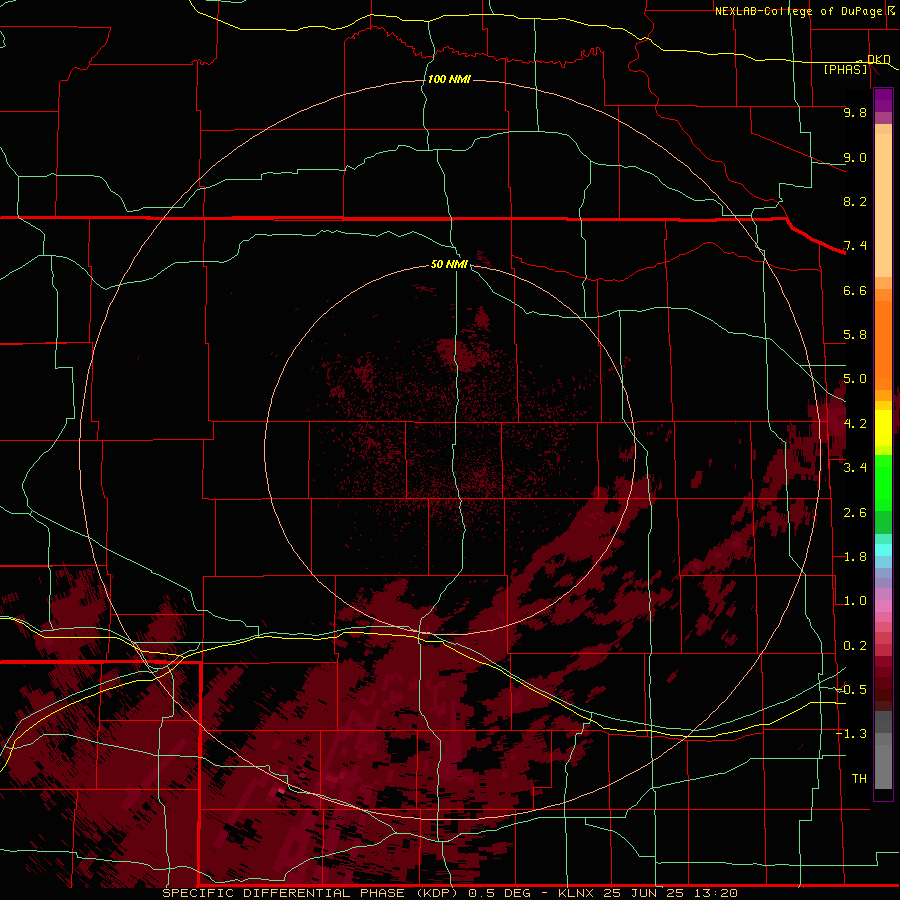
Task: Click the pink segment of the color bar
Action: click(x=883, y=606)
